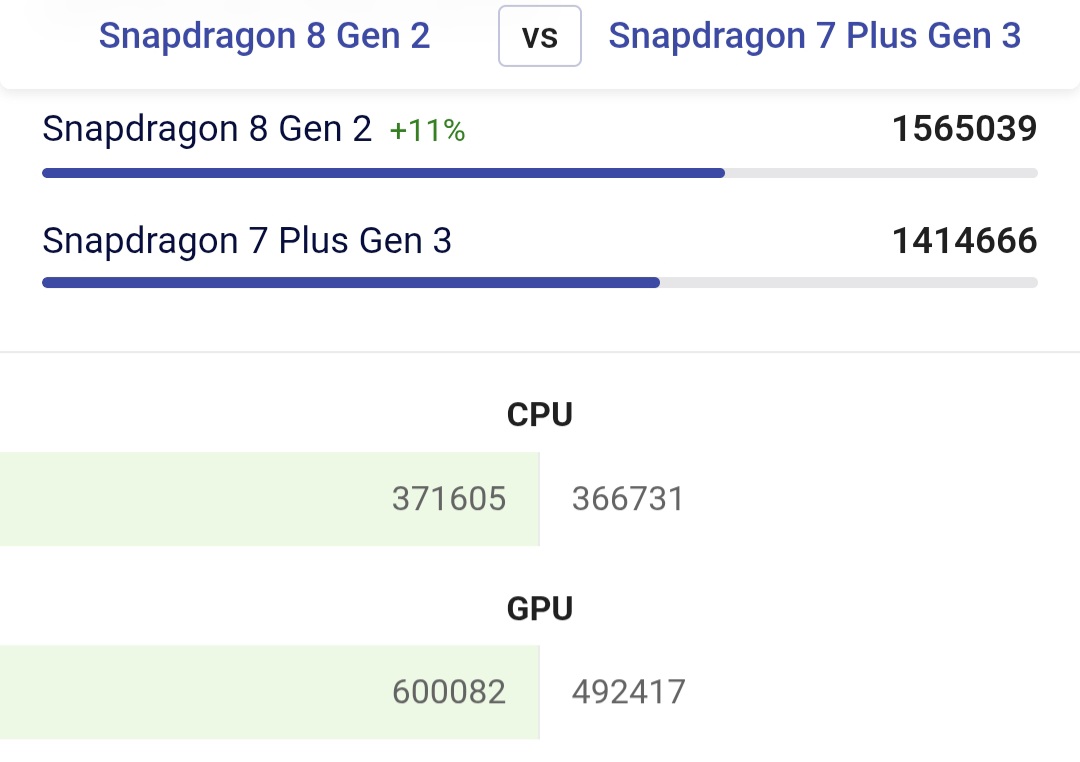Open the Snapdragon 7 Plus Gen 3 header link
This screenshot has height=762, width=1080.
tap(814, 36)
